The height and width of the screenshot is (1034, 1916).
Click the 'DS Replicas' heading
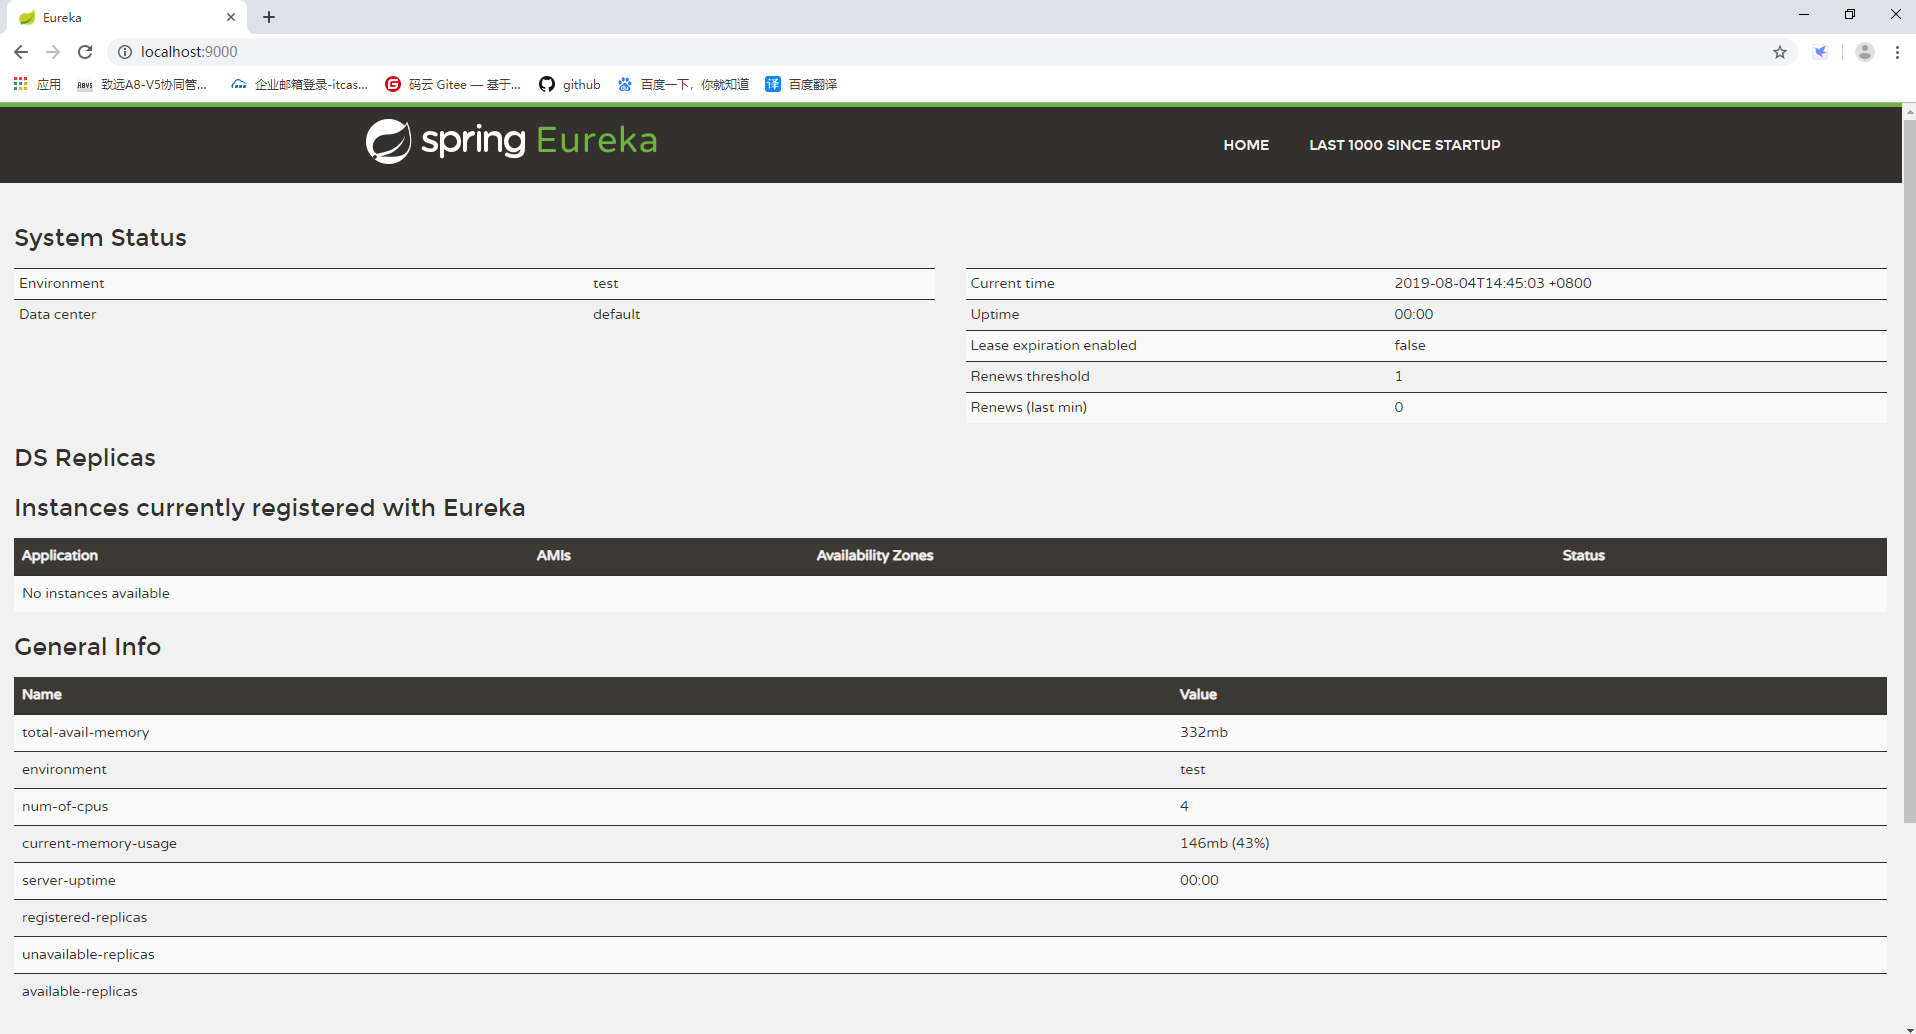85,458
